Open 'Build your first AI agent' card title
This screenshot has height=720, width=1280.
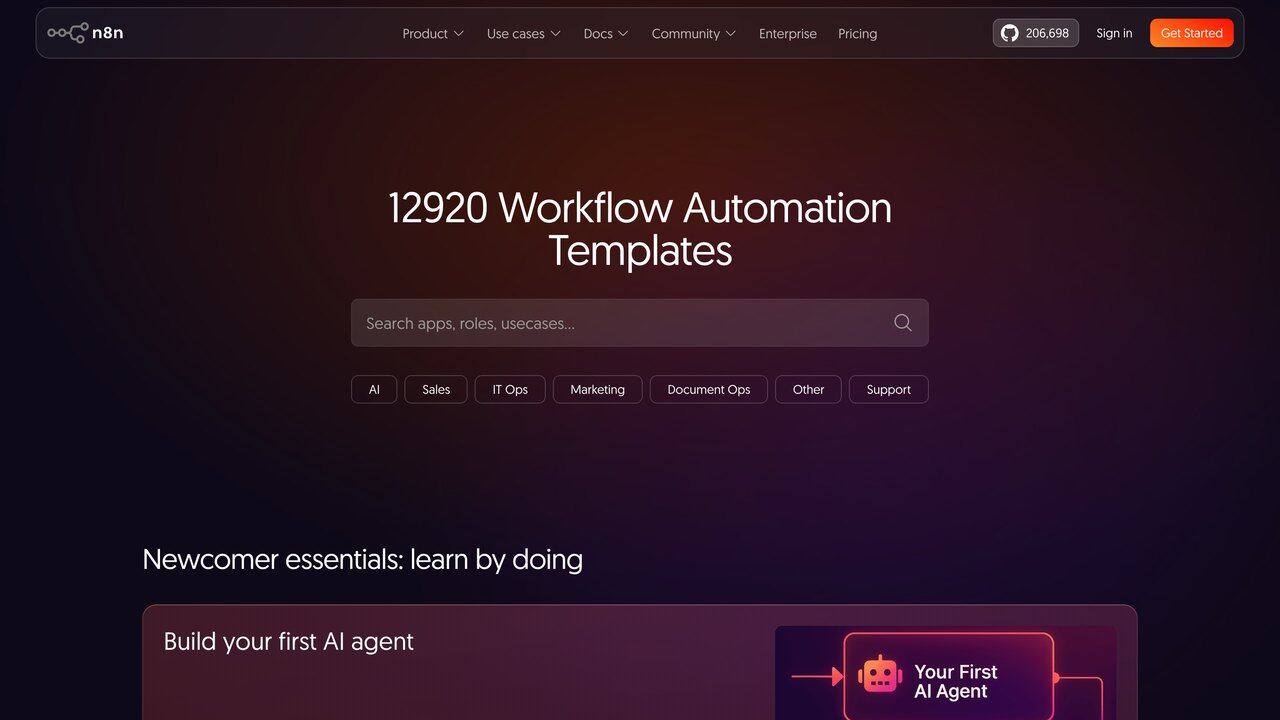(289, 641)
